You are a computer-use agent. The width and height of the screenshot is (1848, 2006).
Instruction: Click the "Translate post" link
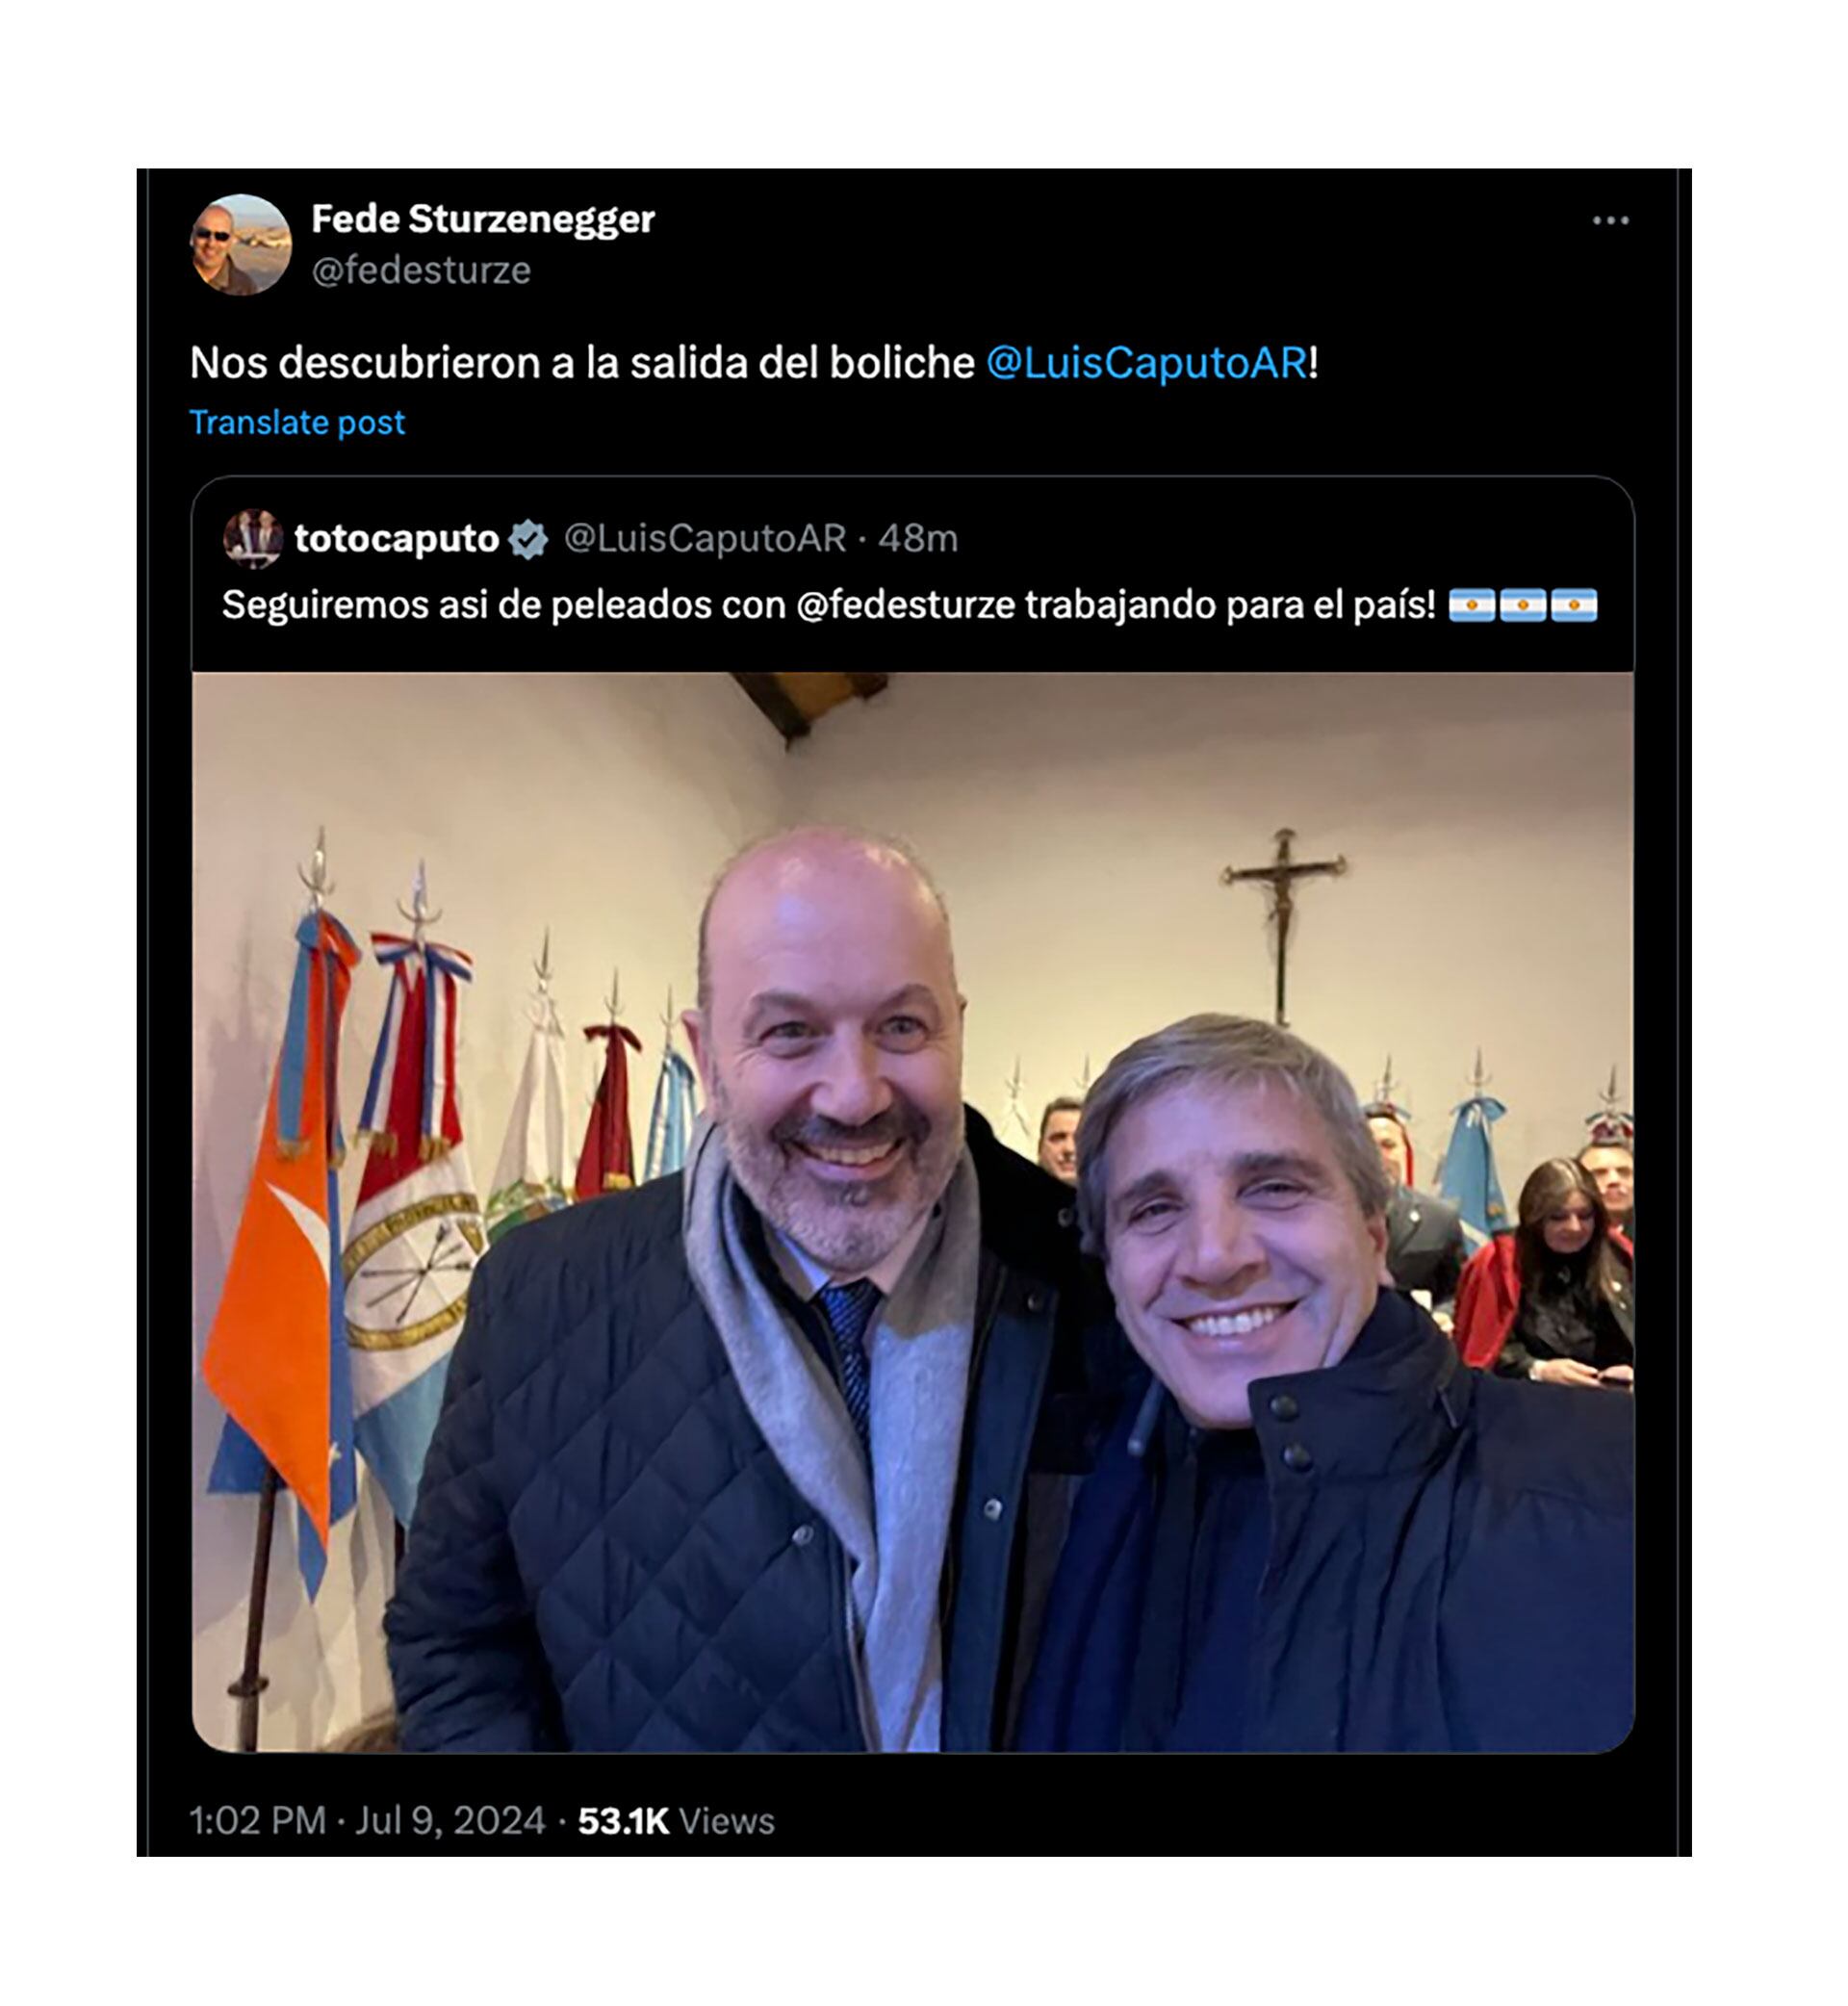(297, 423)
